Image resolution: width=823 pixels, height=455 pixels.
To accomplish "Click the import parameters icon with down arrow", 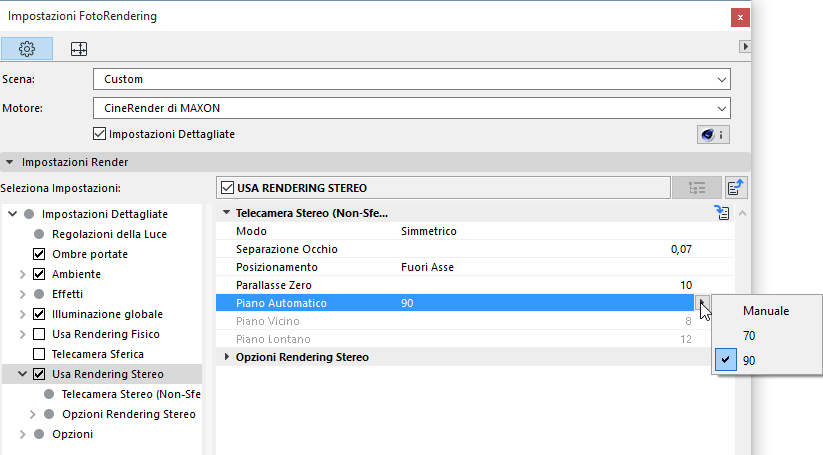I will tap(722, 213).
